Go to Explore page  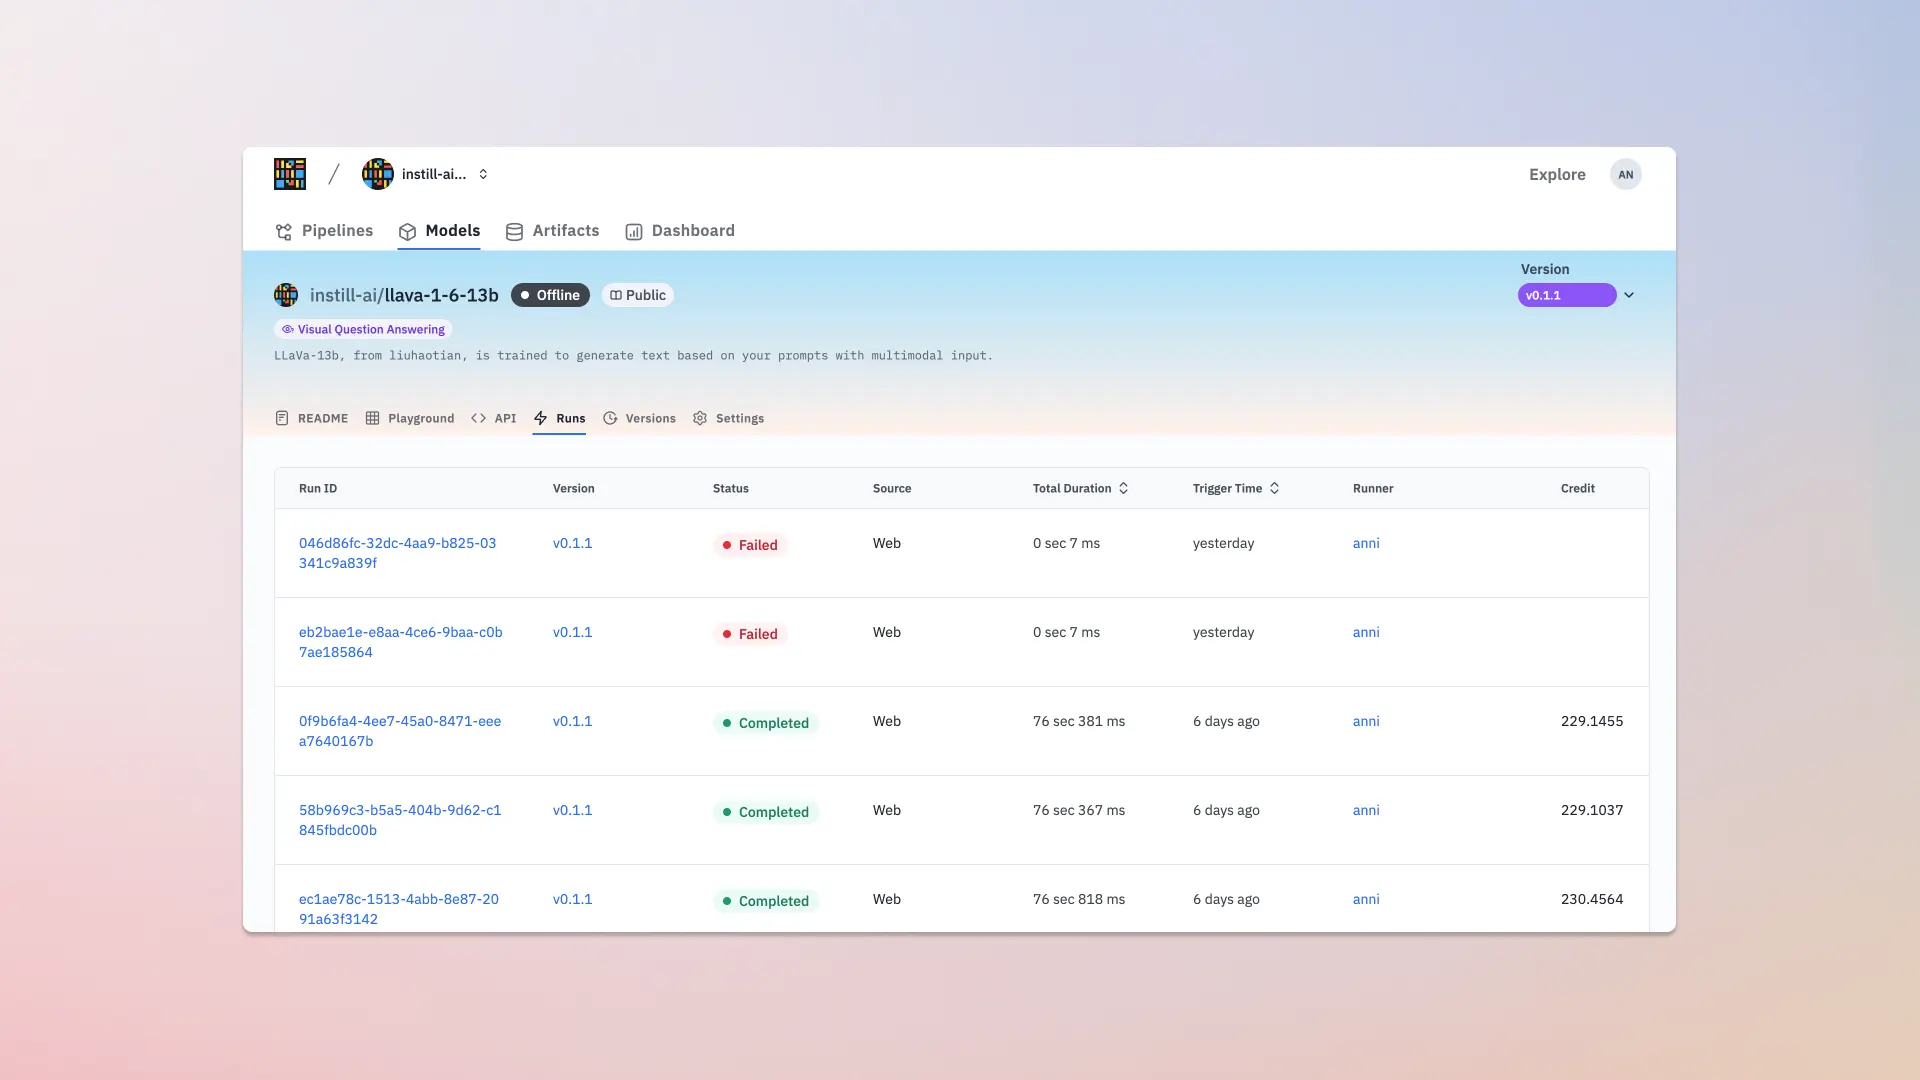click(x=1557, y=174)
